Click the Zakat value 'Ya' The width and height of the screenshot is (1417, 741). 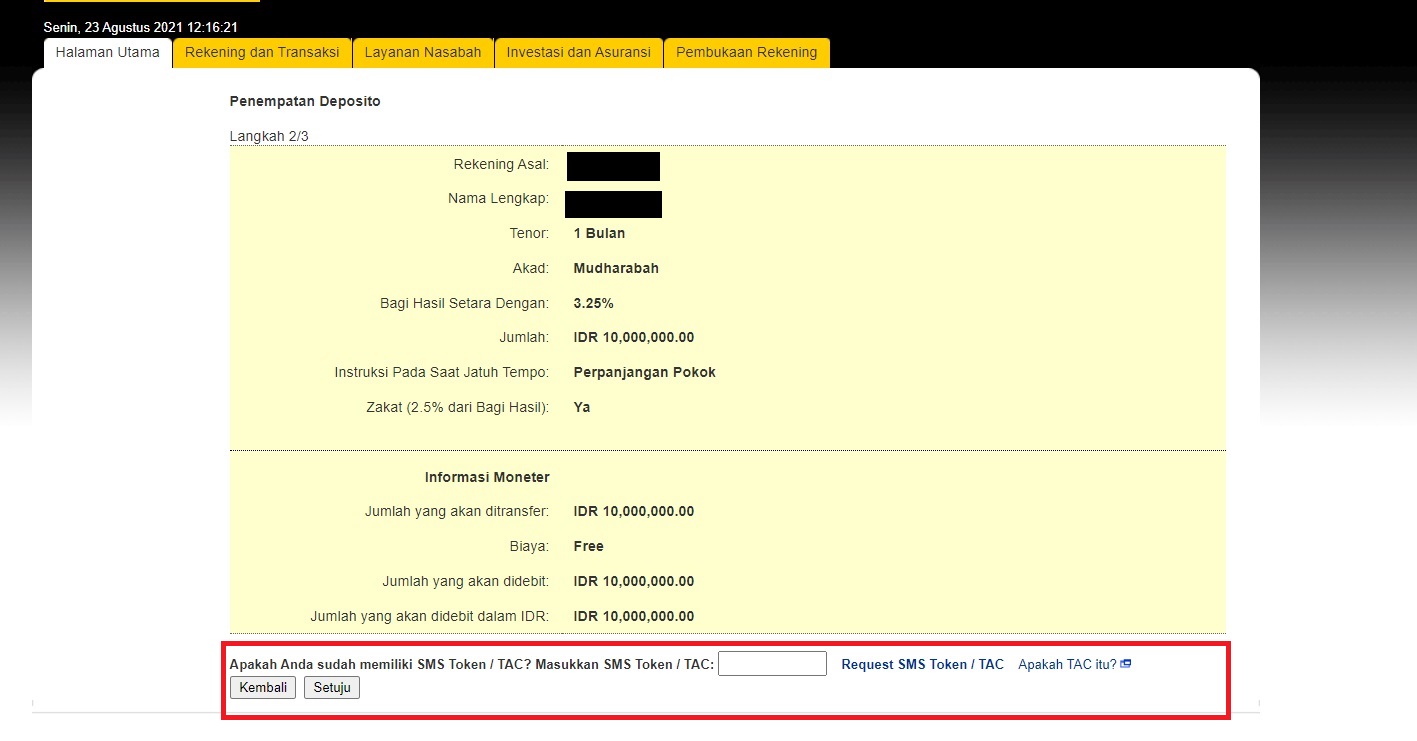(582, 408)
